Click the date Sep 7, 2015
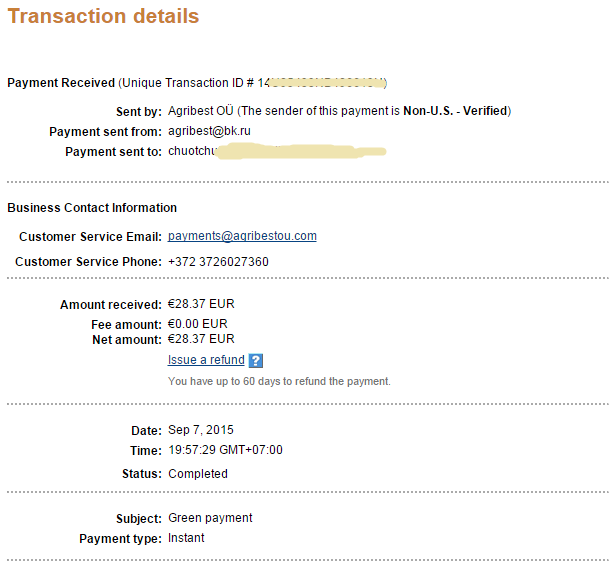This screenshot has height=570, width=616. coord(200,430)
